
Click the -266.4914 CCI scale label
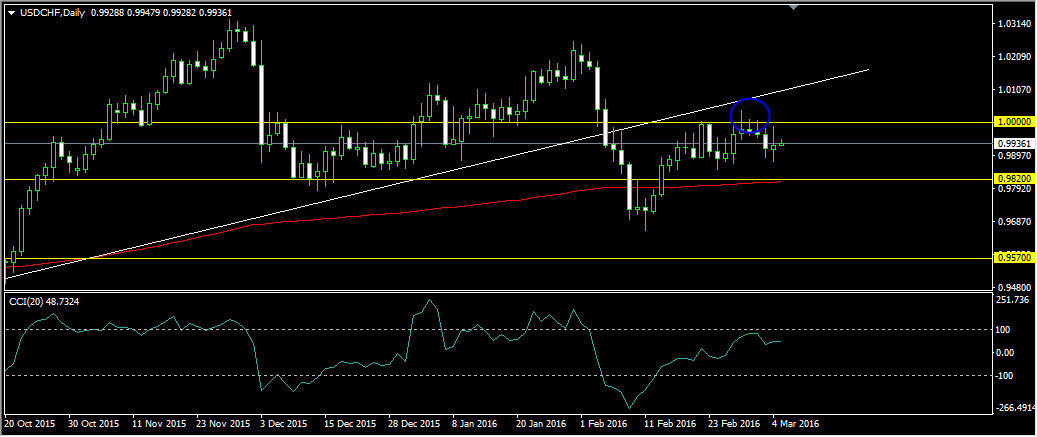click(1016, 408)
